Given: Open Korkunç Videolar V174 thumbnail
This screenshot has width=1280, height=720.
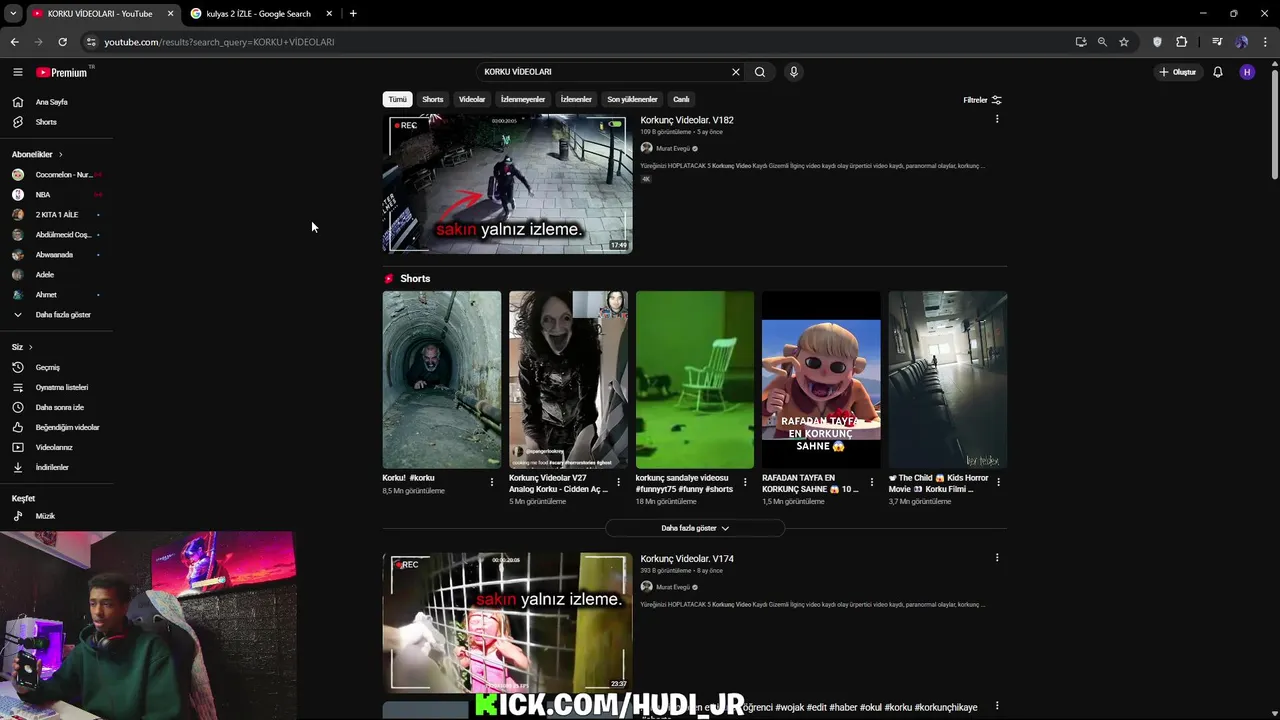Looking at the screenshot, I should (x=507, y=622).
